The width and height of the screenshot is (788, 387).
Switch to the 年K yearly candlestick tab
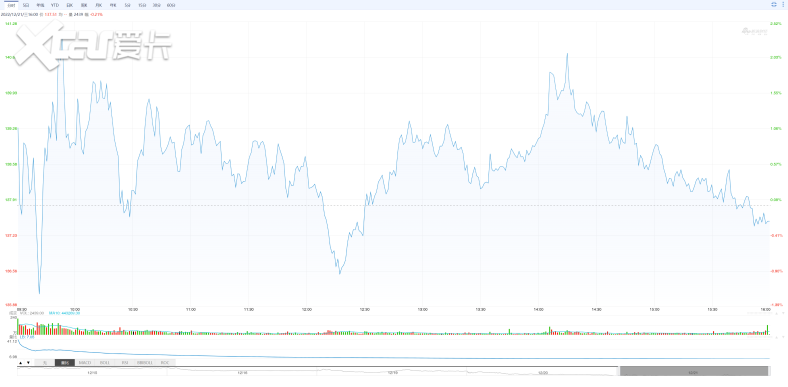113,5
